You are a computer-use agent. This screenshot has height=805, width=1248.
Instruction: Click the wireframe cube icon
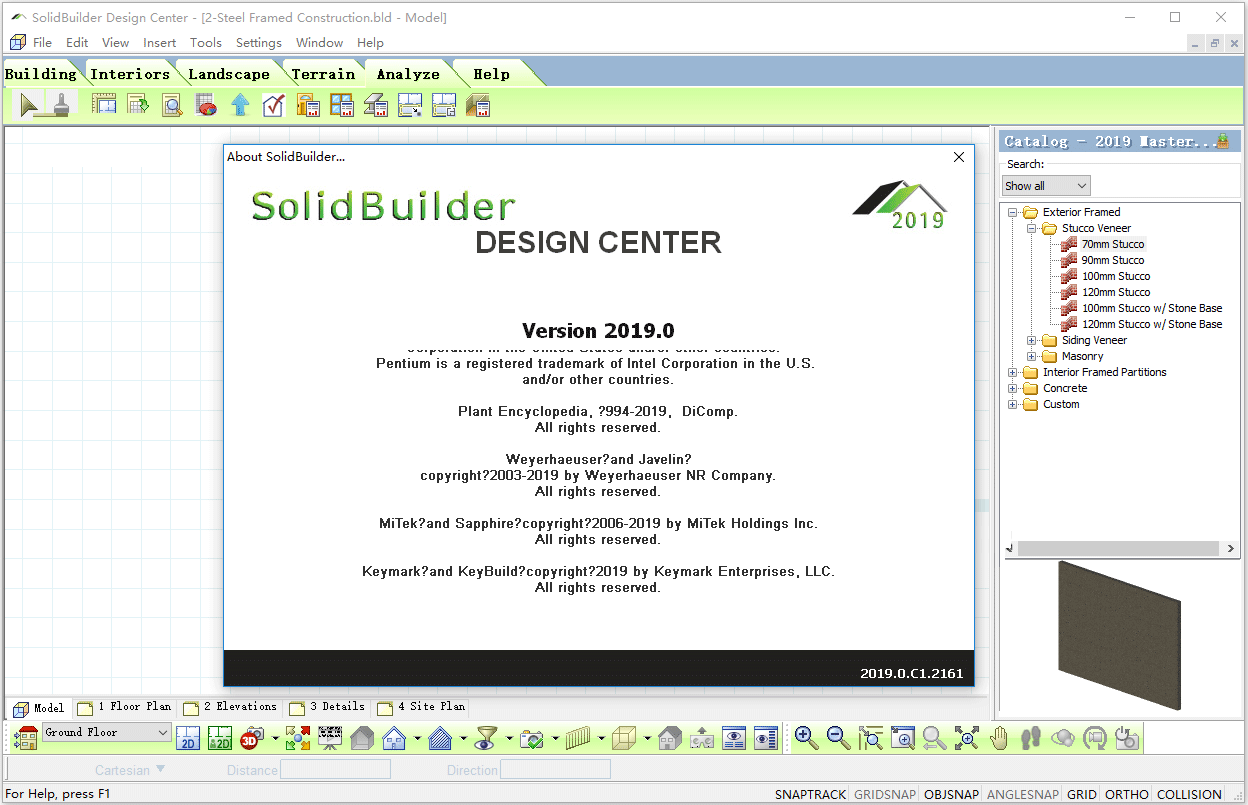tap(624, 739)
